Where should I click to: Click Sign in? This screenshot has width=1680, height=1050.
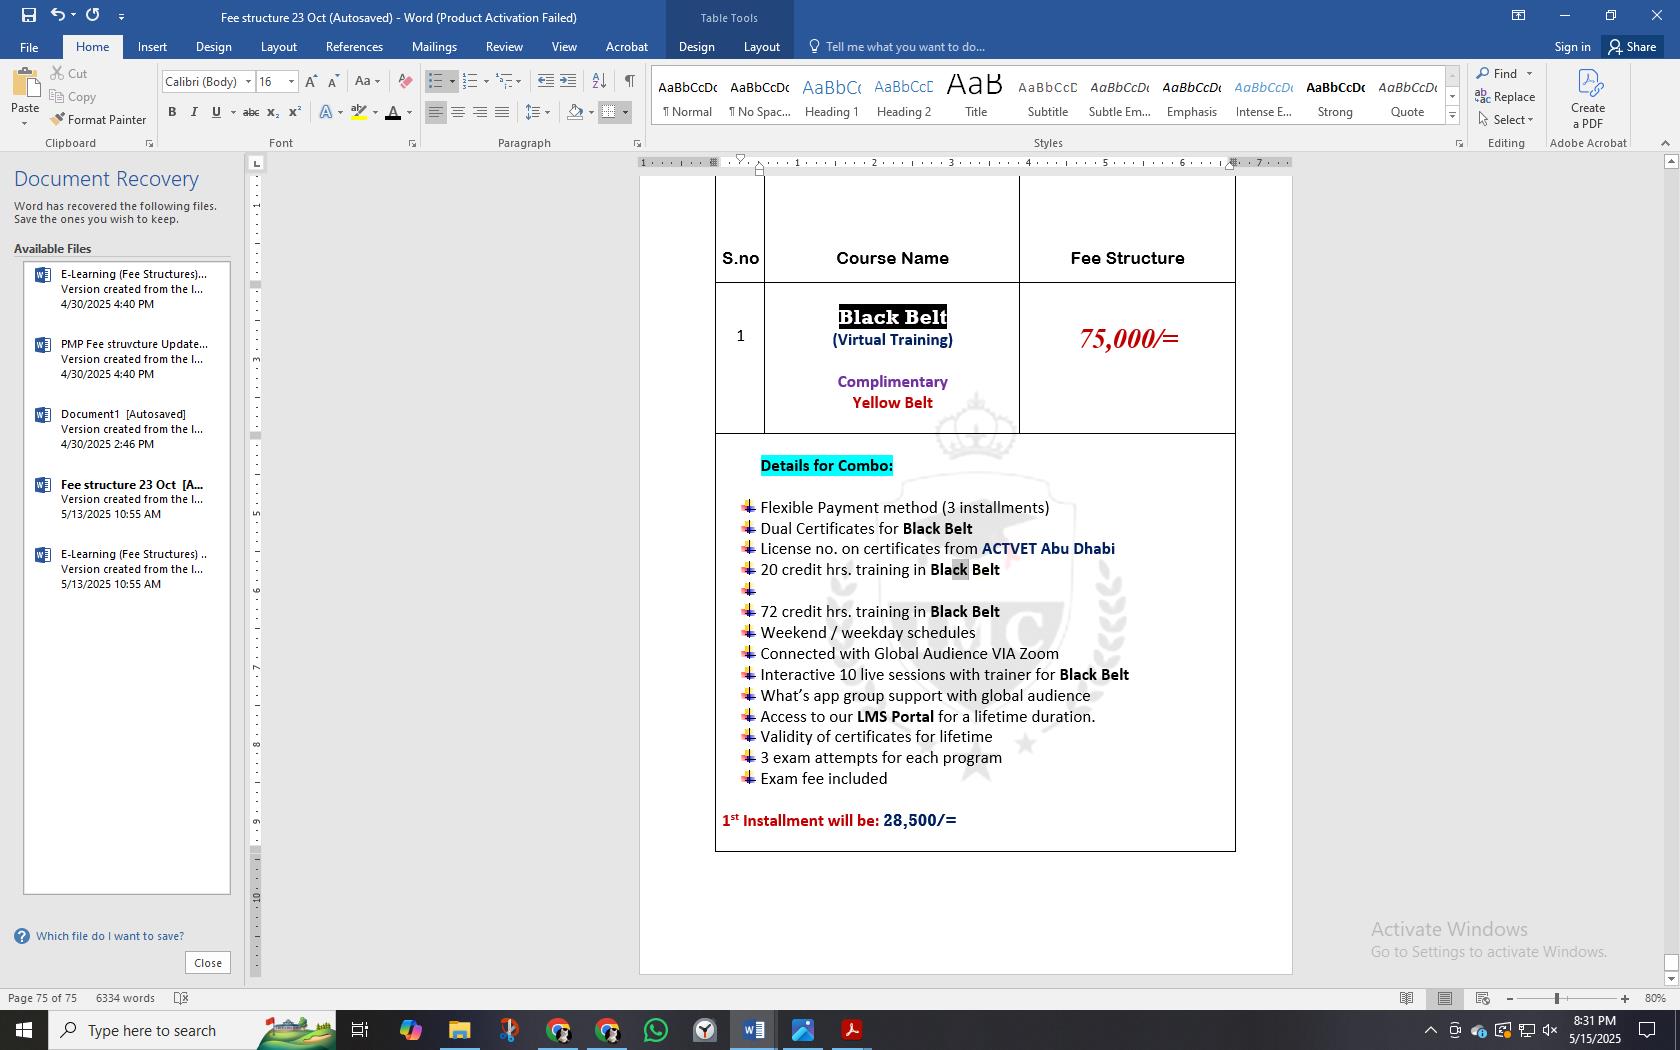(1572, 47)
